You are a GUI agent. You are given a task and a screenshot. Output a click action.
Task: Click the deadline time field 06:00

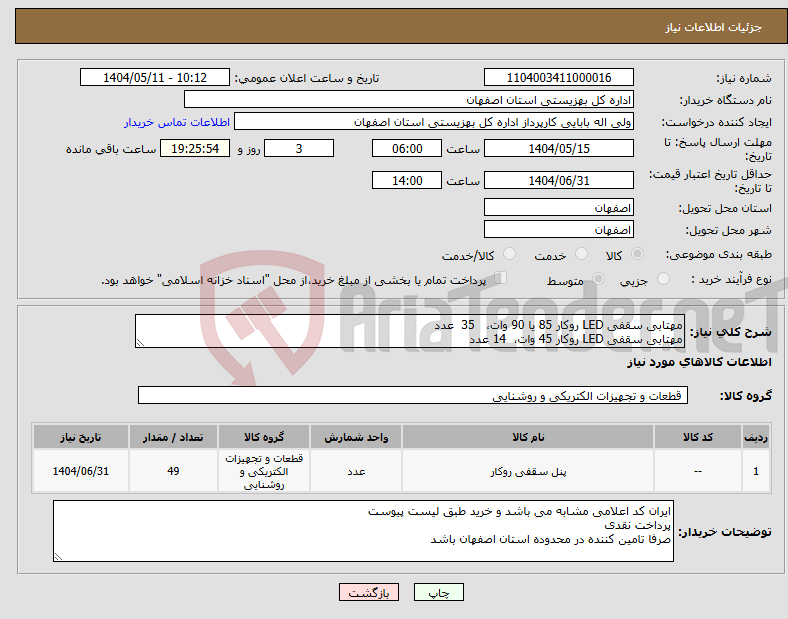click(407, 149)
